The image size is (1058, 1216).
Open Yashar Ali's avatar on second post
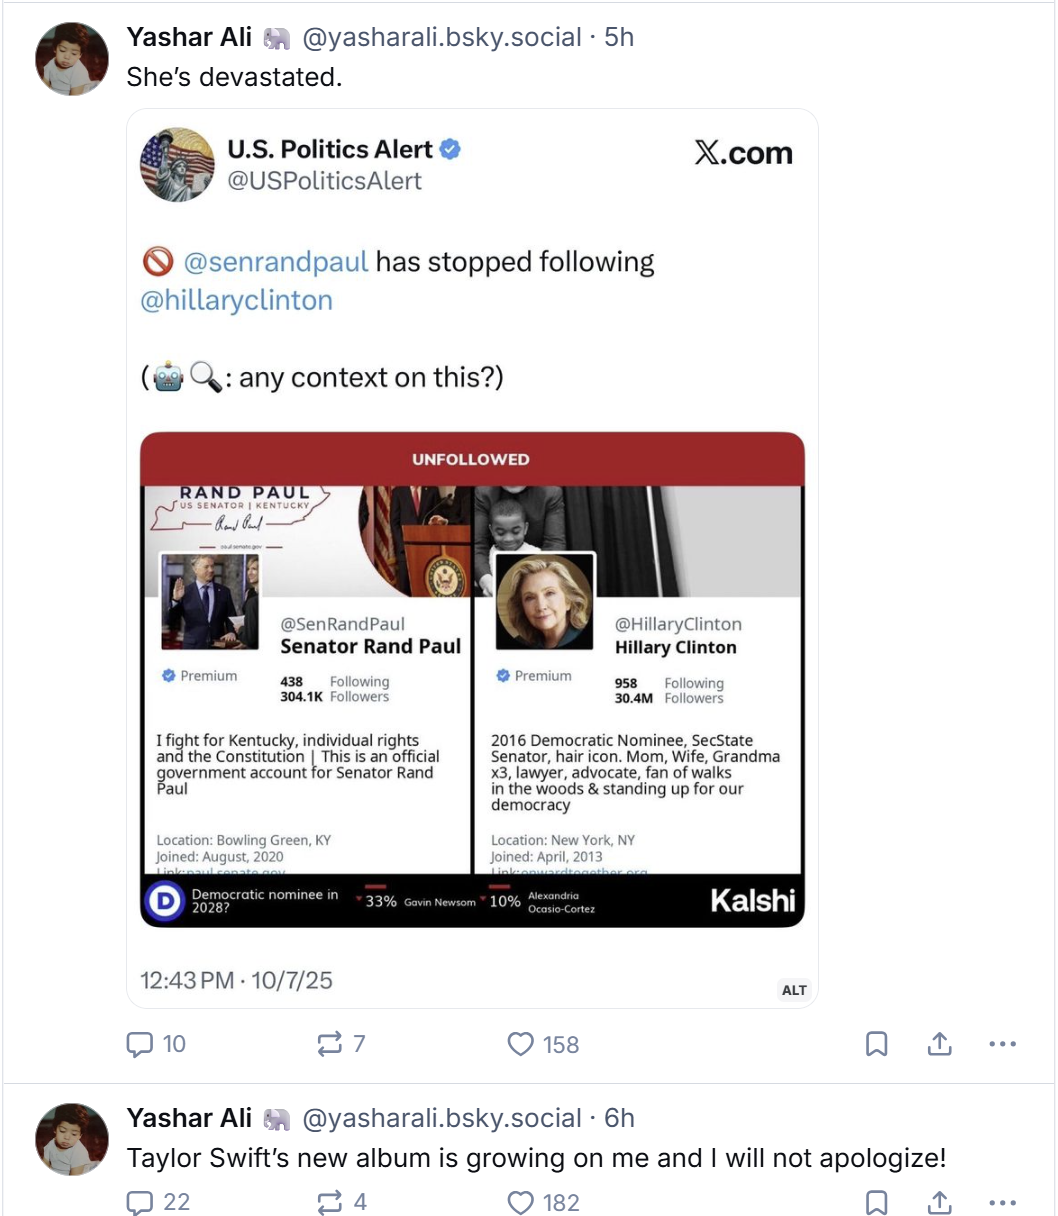click(x=72, y=1139)
